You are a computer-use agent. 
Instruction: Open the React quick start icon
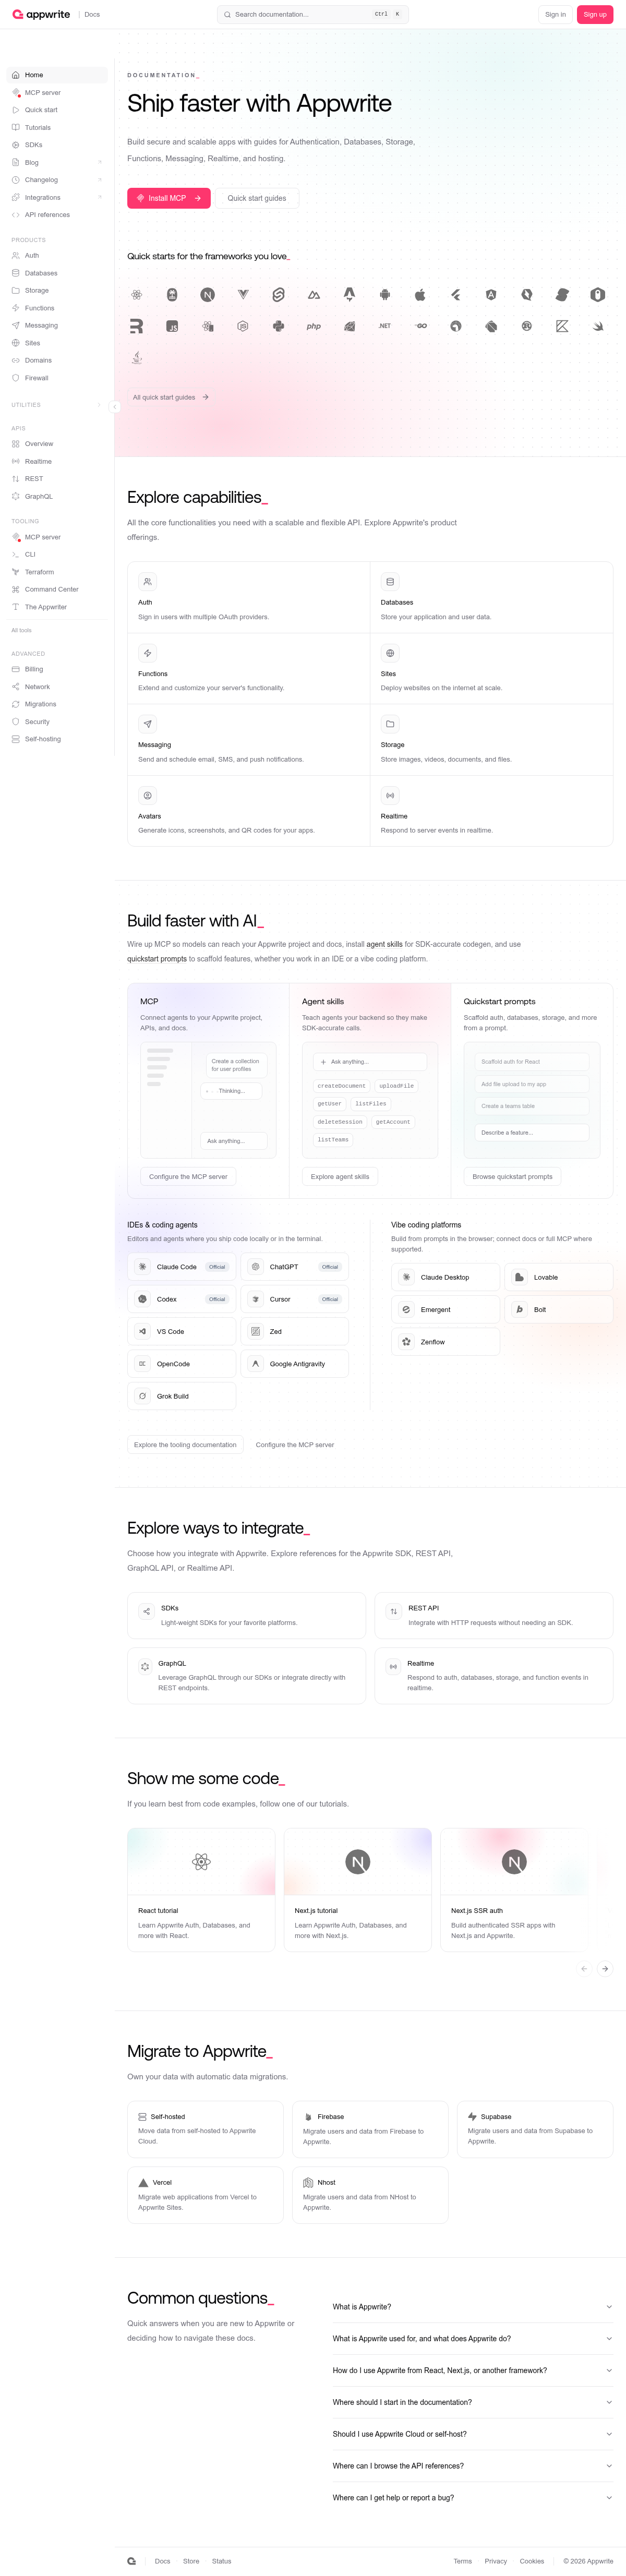(x=137, y=295)
